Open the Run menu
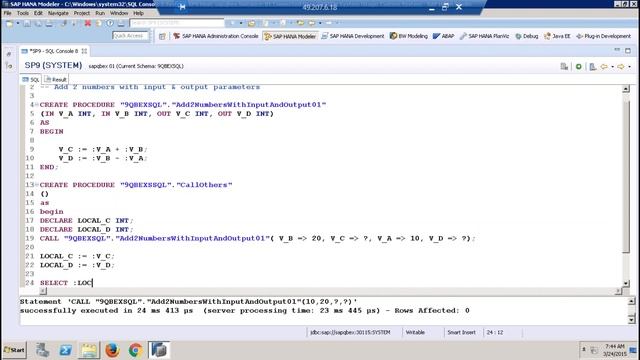This screenshot has height=360, width=640. click(100, 13)
